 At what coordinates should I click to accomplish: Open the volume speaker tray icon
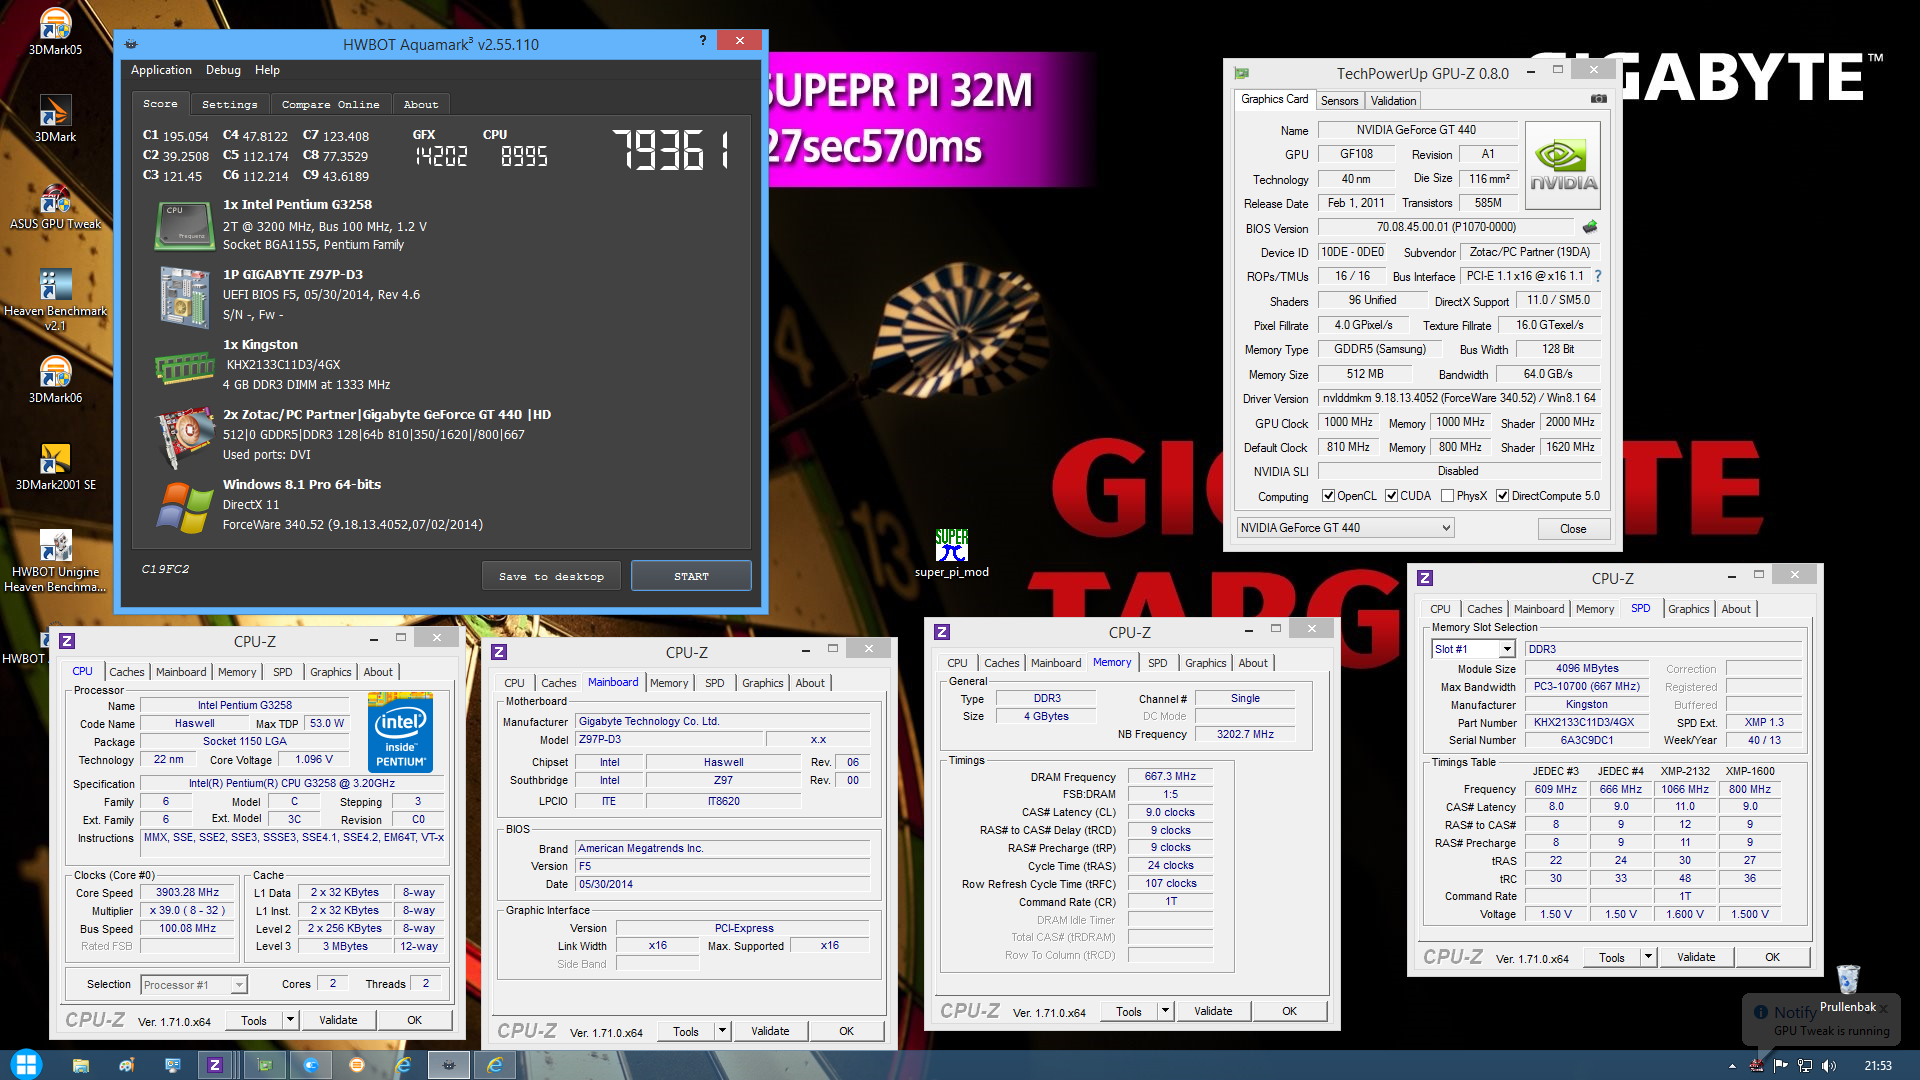[x=1829, y=1065]
